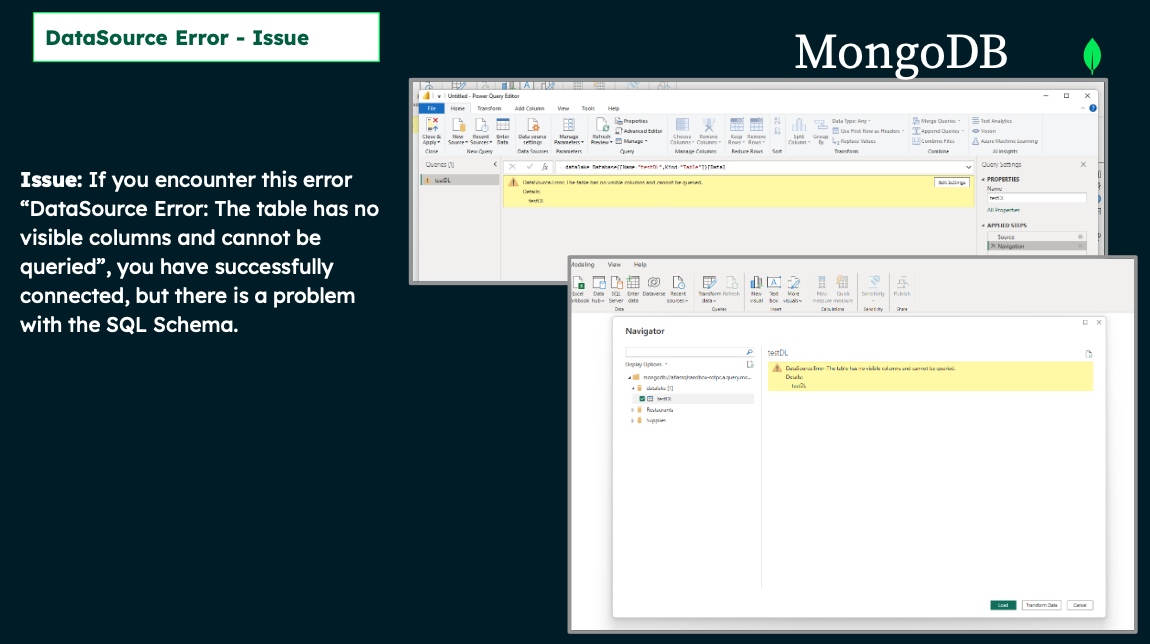Click the Transform Data button in Navigator
Viewport: 1150px width, 644px height.
click(1041, 605)
